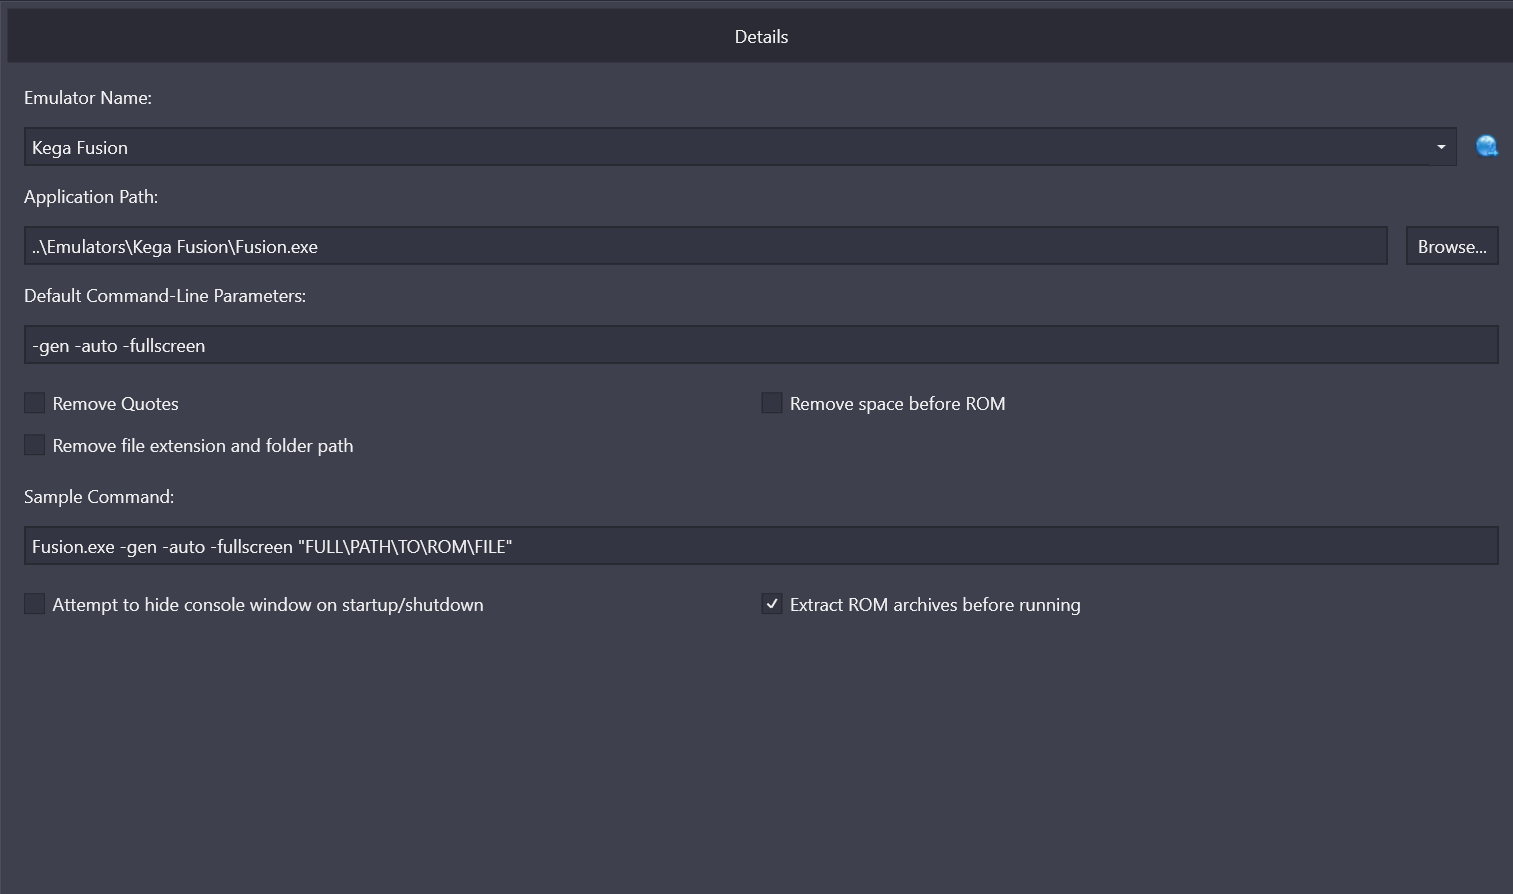Click the Application Path input field

706,246
